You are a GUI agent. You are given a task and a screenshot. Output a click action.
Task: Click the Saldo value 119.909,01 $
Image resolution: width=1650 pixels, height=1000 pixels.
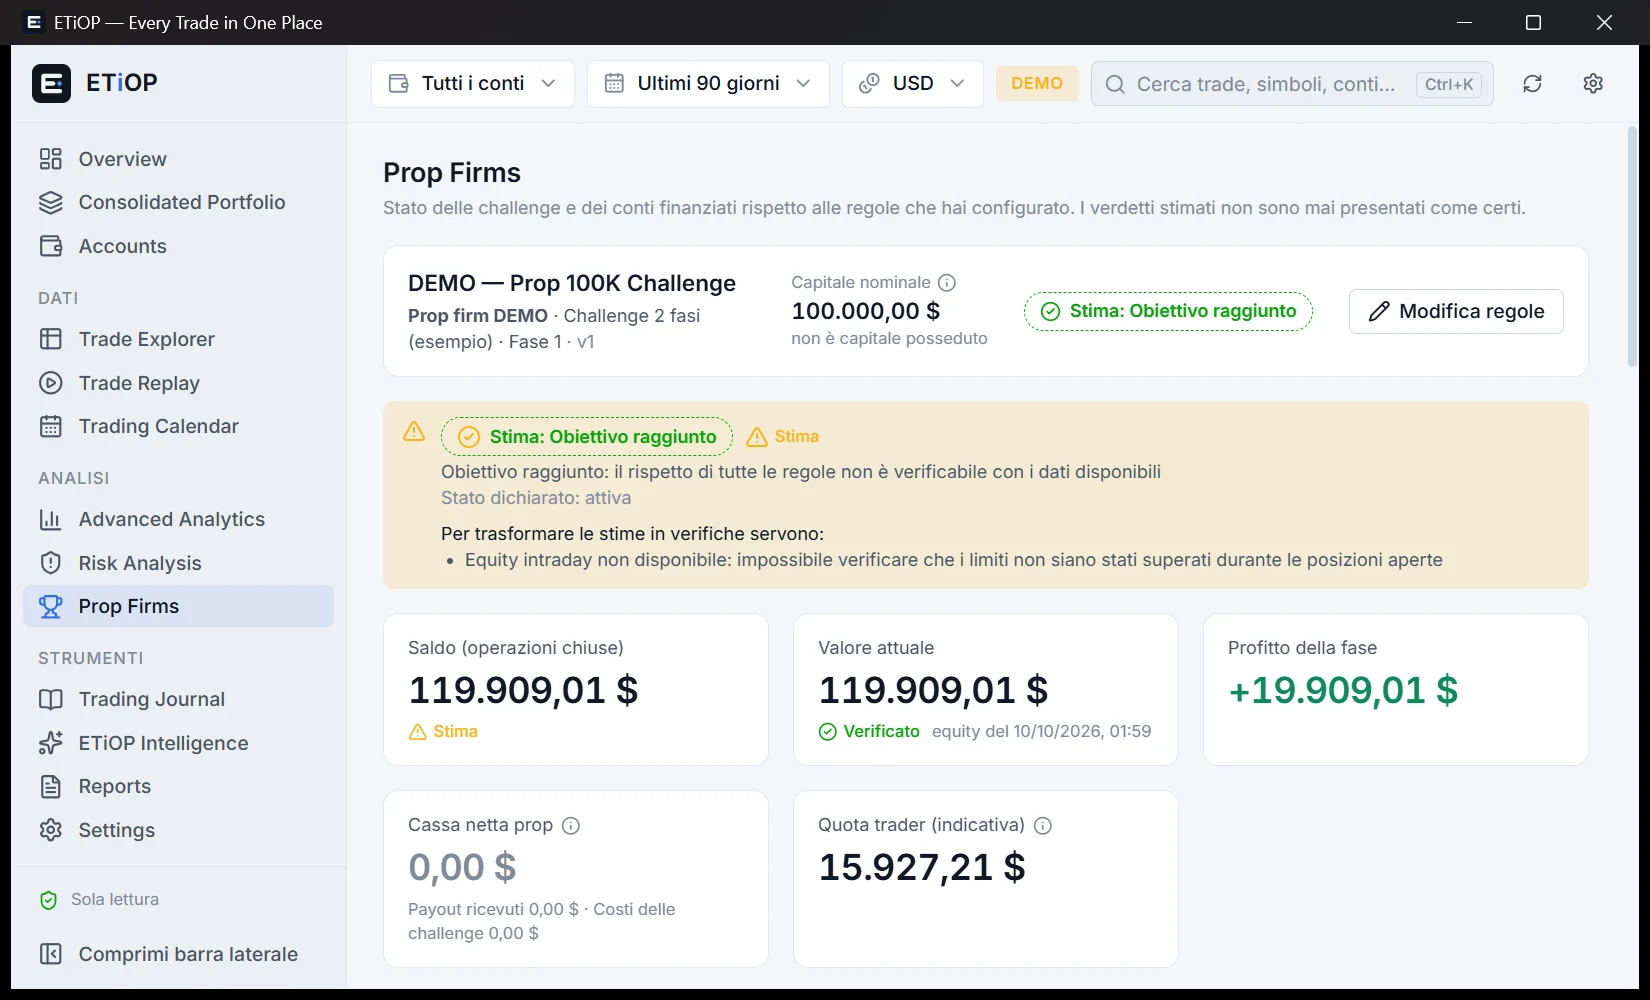click(523, 690)
